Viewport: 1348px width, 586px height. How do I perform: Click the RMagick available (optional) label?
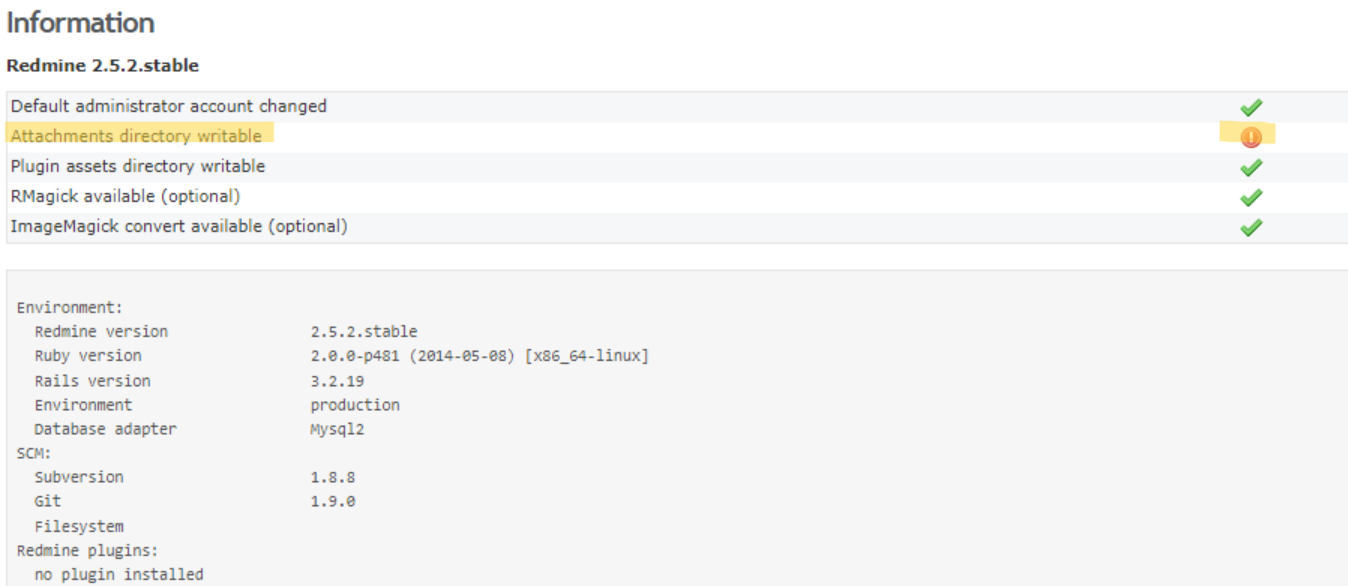(x=125, y=196)
